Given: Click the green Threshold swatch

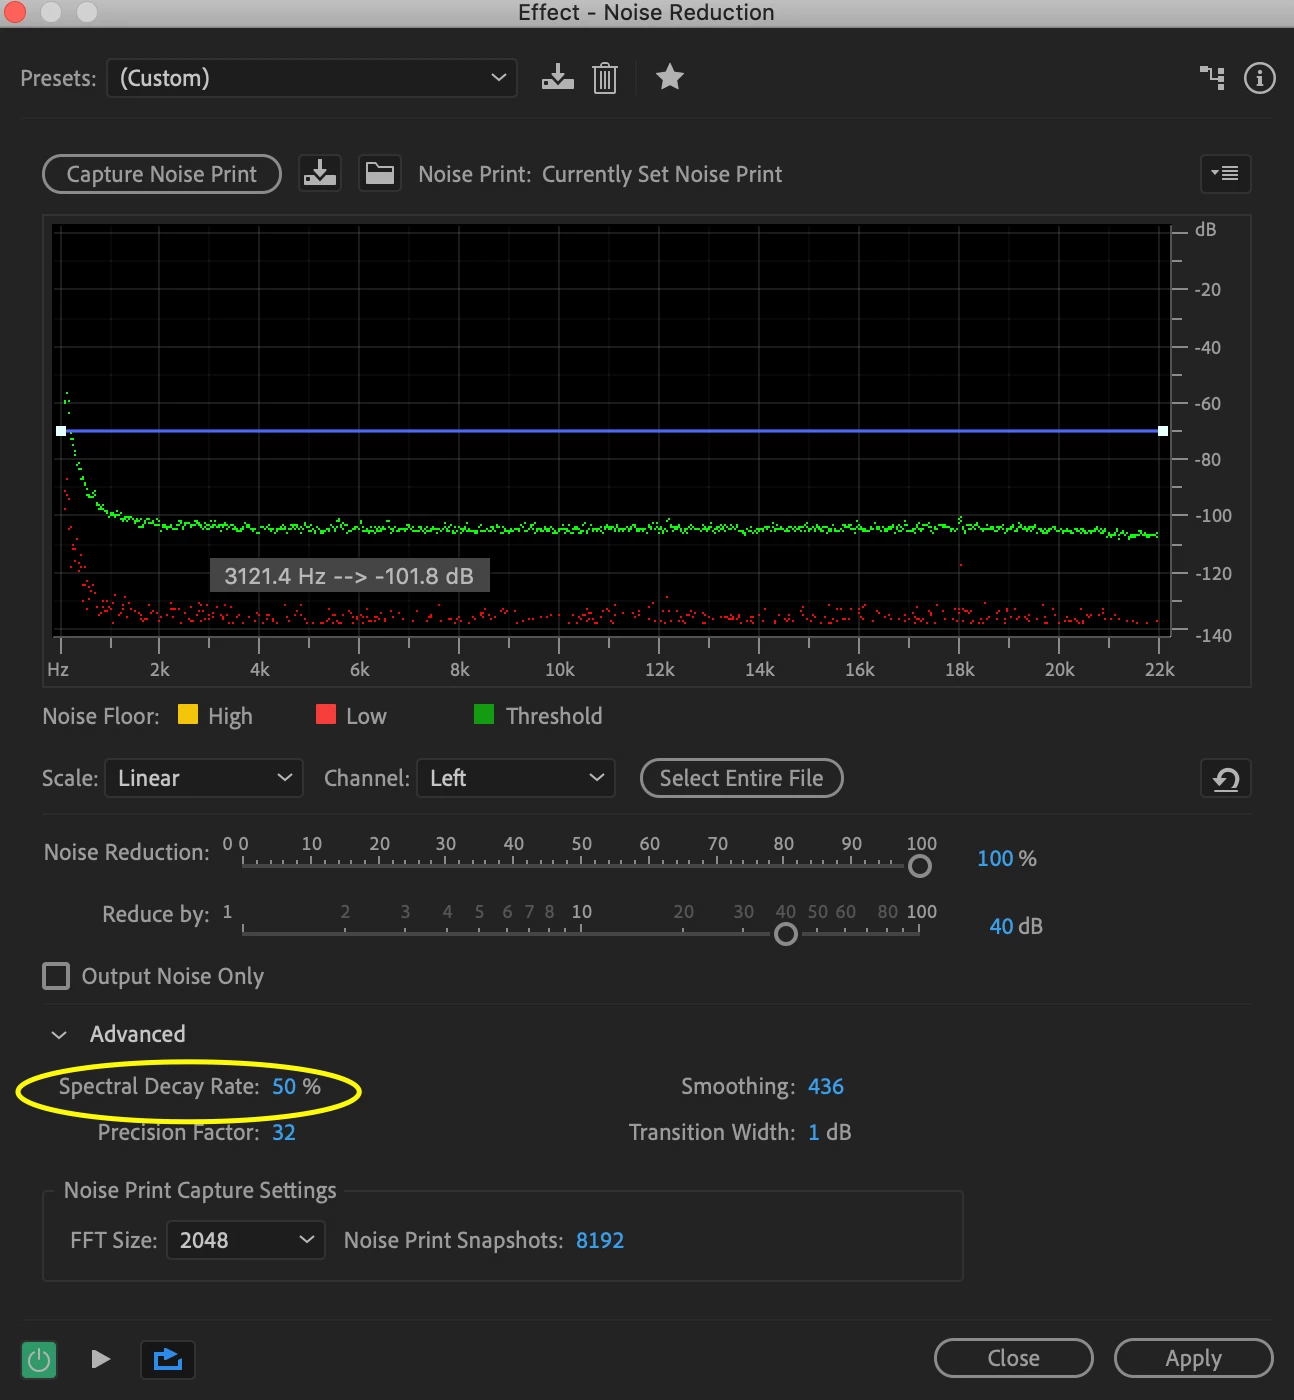Looking at the screenshot, I should click(x=484, y=714).
